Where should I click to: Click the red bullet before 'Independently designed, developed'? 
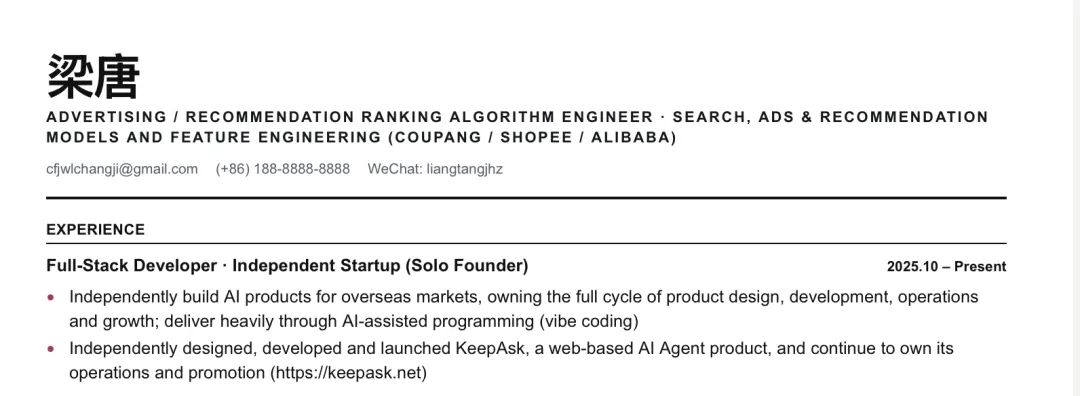pyautogui.click(x=50, y=349)
